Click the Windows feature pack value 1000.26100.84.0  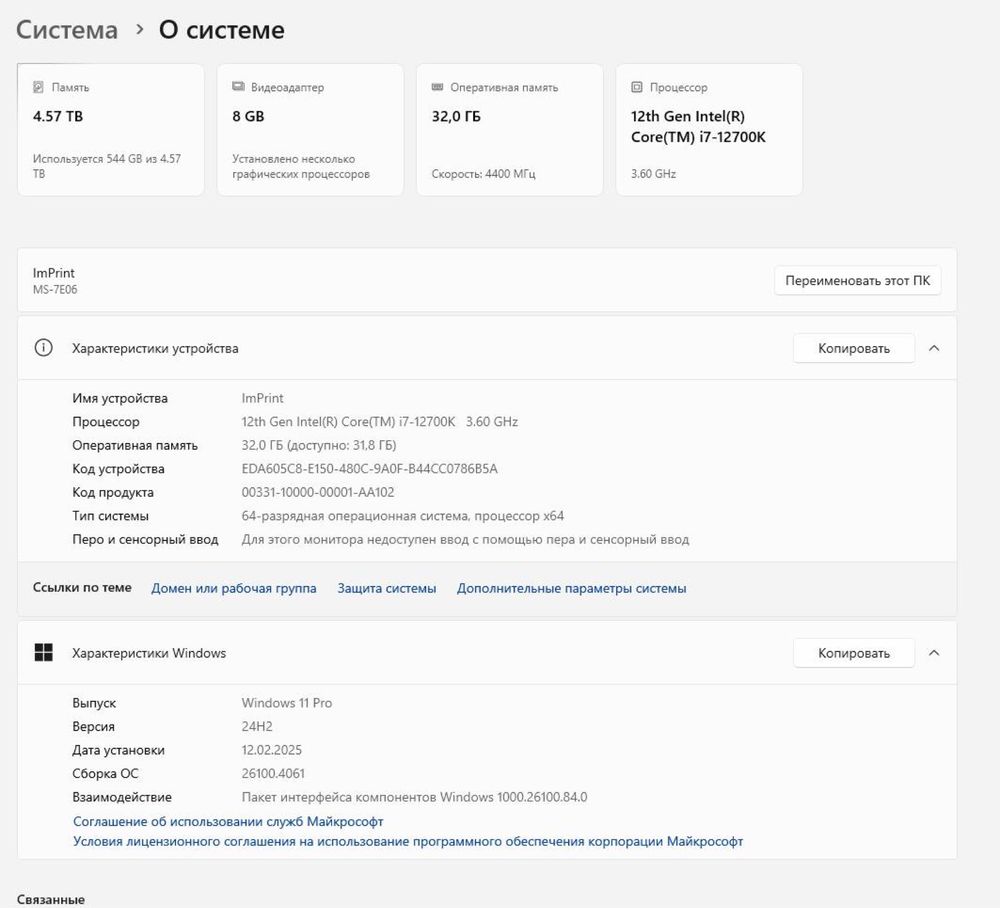(415, 797)
